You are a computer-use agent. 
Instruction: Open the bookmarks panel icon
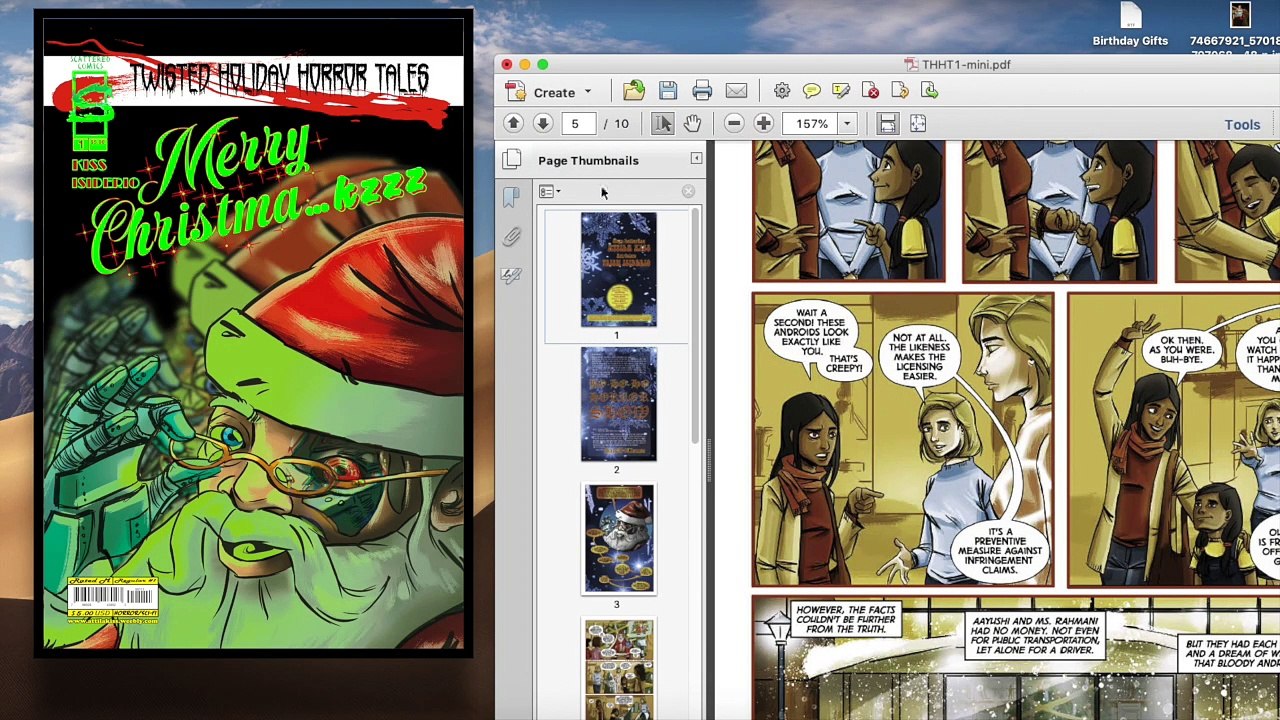pos(511,198)
